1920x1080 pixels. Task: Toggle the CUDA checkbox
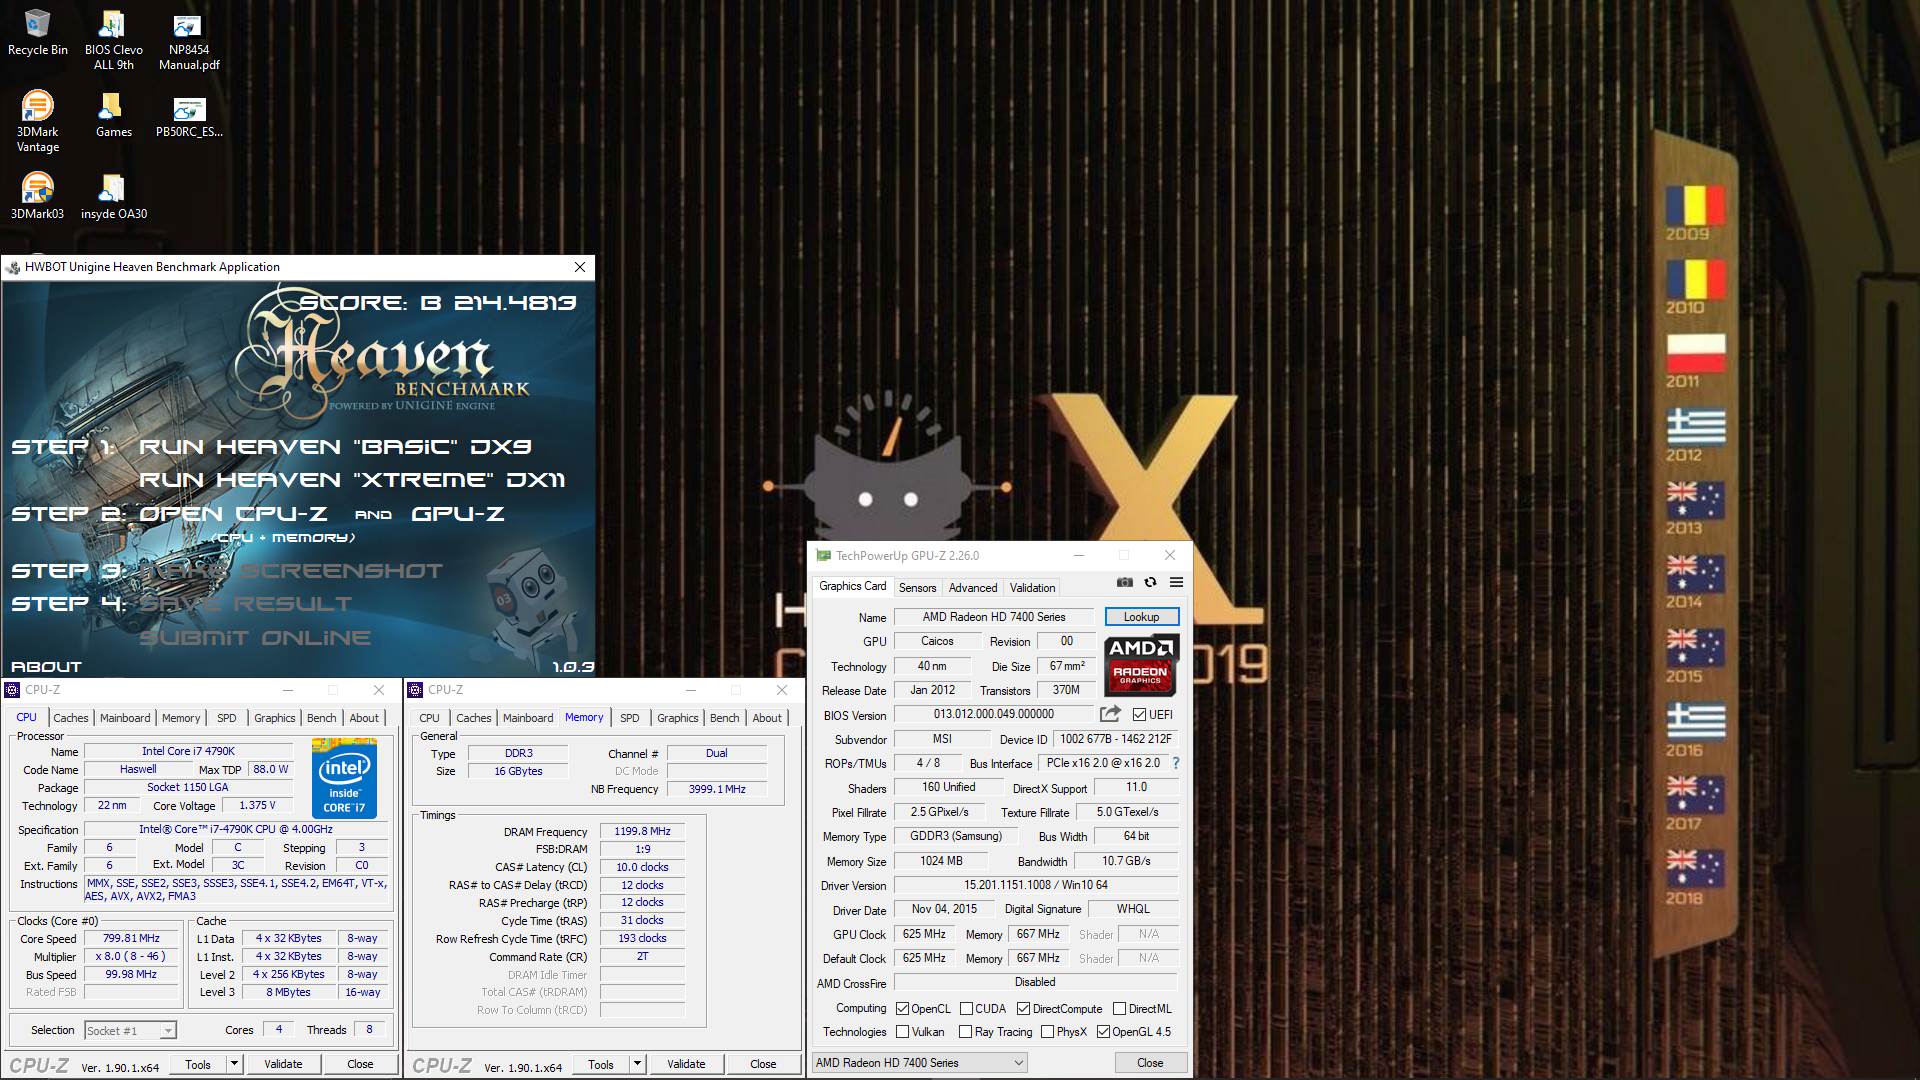[x=966, y=1008]
